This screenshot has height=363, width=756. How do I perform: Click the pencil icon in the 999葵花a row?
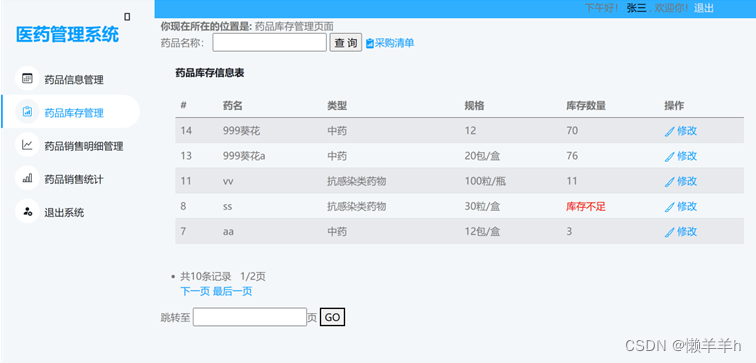pyautogui.click(x=669, y=157)
